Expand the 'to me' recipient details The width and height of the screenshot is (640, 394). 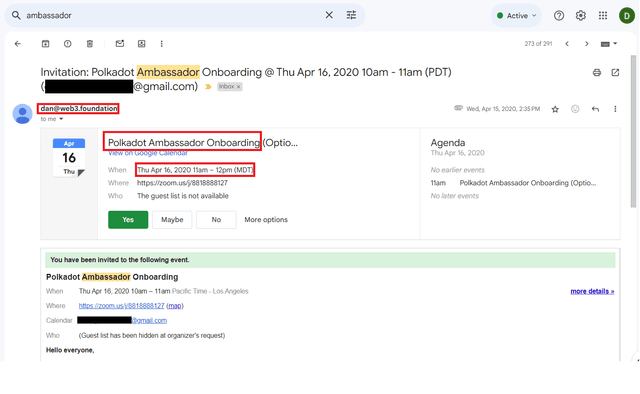(x=61, y=119)
